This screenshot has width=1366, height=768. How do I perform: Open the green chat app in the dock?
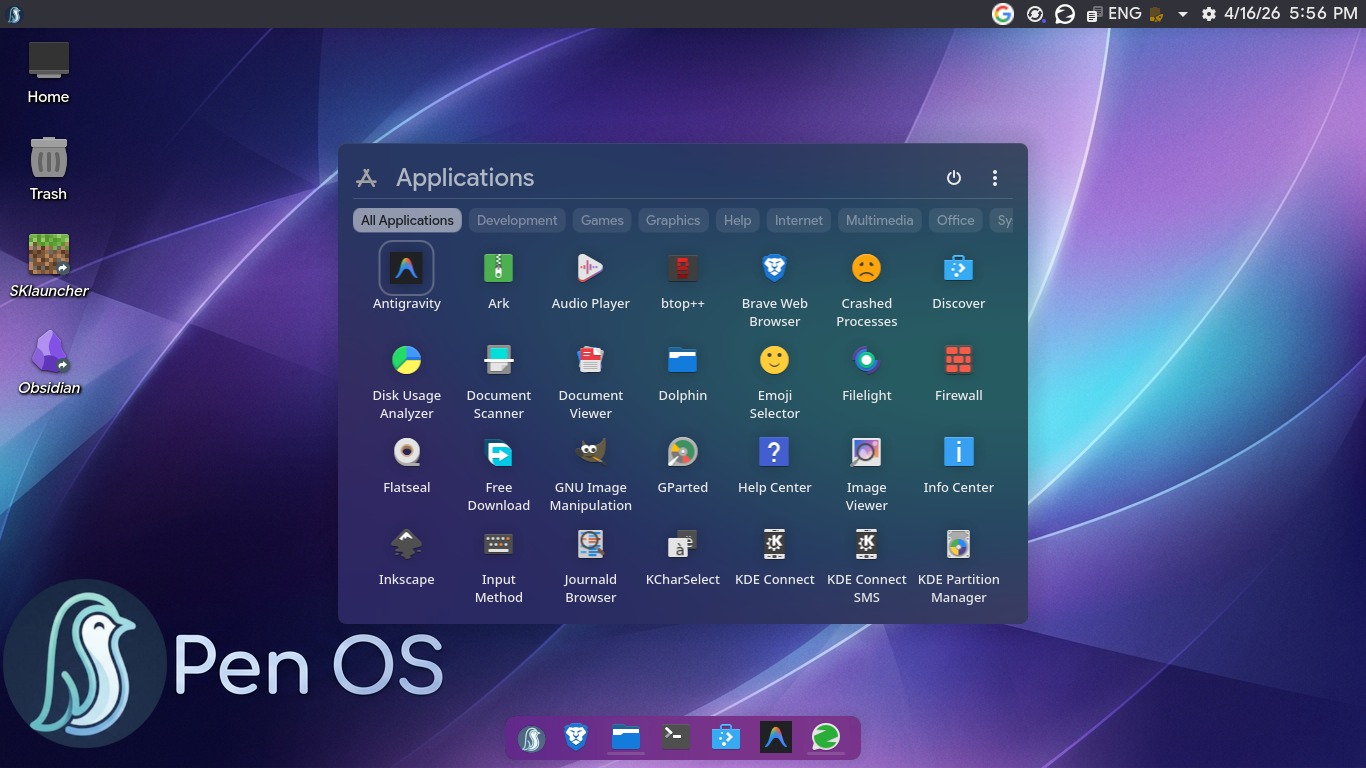(x=826, y=738)
